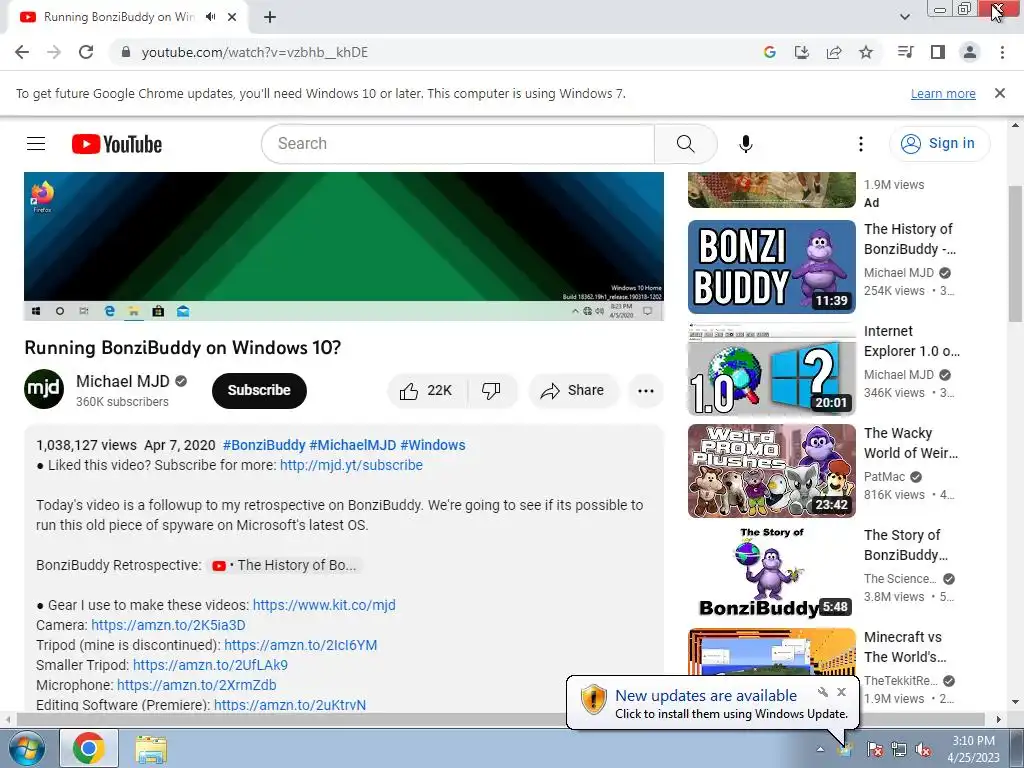Screen dimensions: 1024x768
Task: Open Minecraft vs The World's video title
Action: (x=905, y=647)
